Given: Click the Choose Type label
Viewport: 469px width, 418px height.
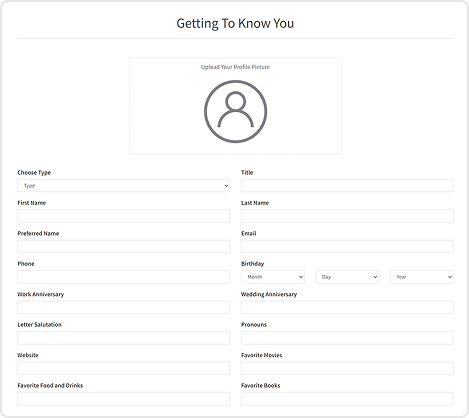Looking at the screenshot, I should tap(34, 173).
